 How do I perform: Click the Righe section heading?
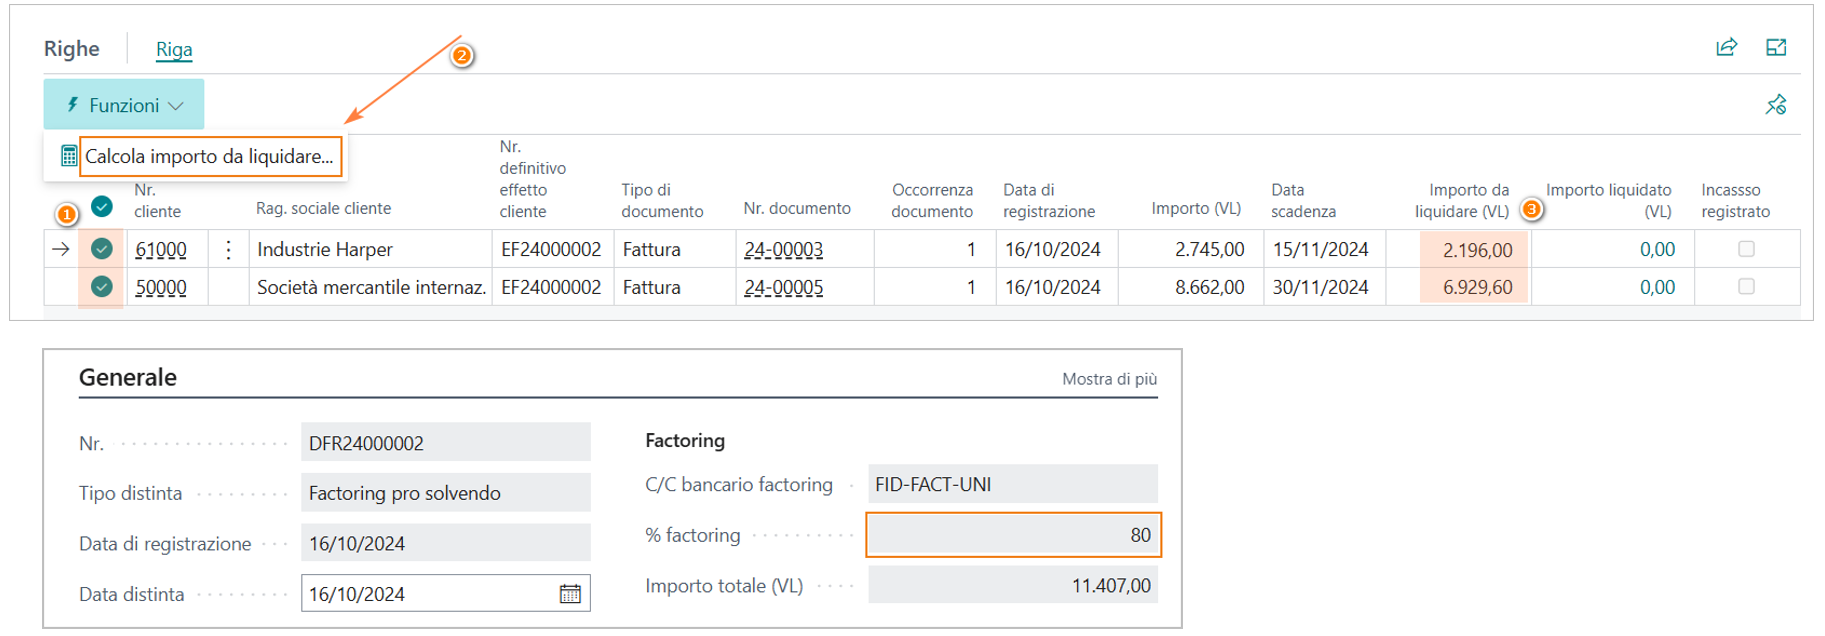coord(72,49)
